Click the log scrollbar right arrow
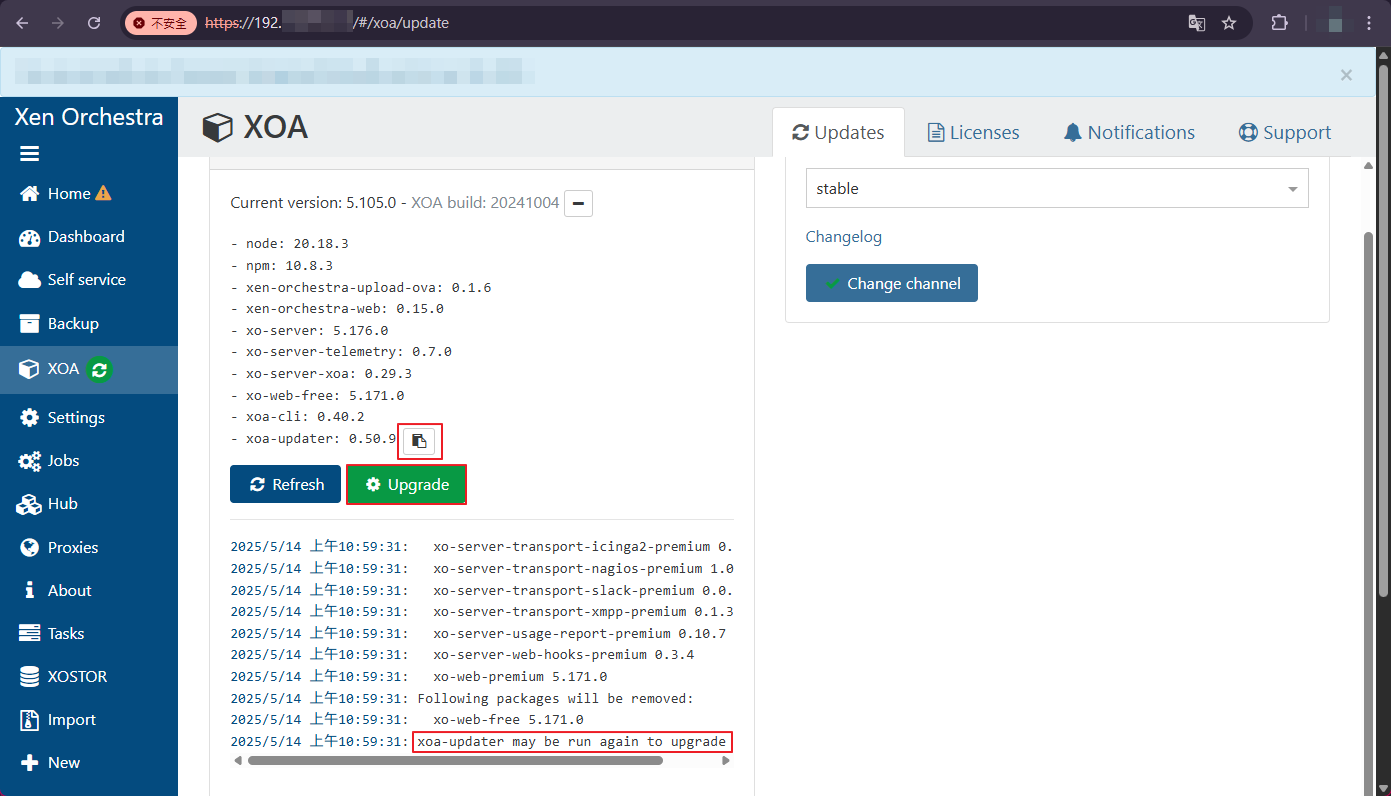This screenshot has width=1391, height=796. [727, 761]
